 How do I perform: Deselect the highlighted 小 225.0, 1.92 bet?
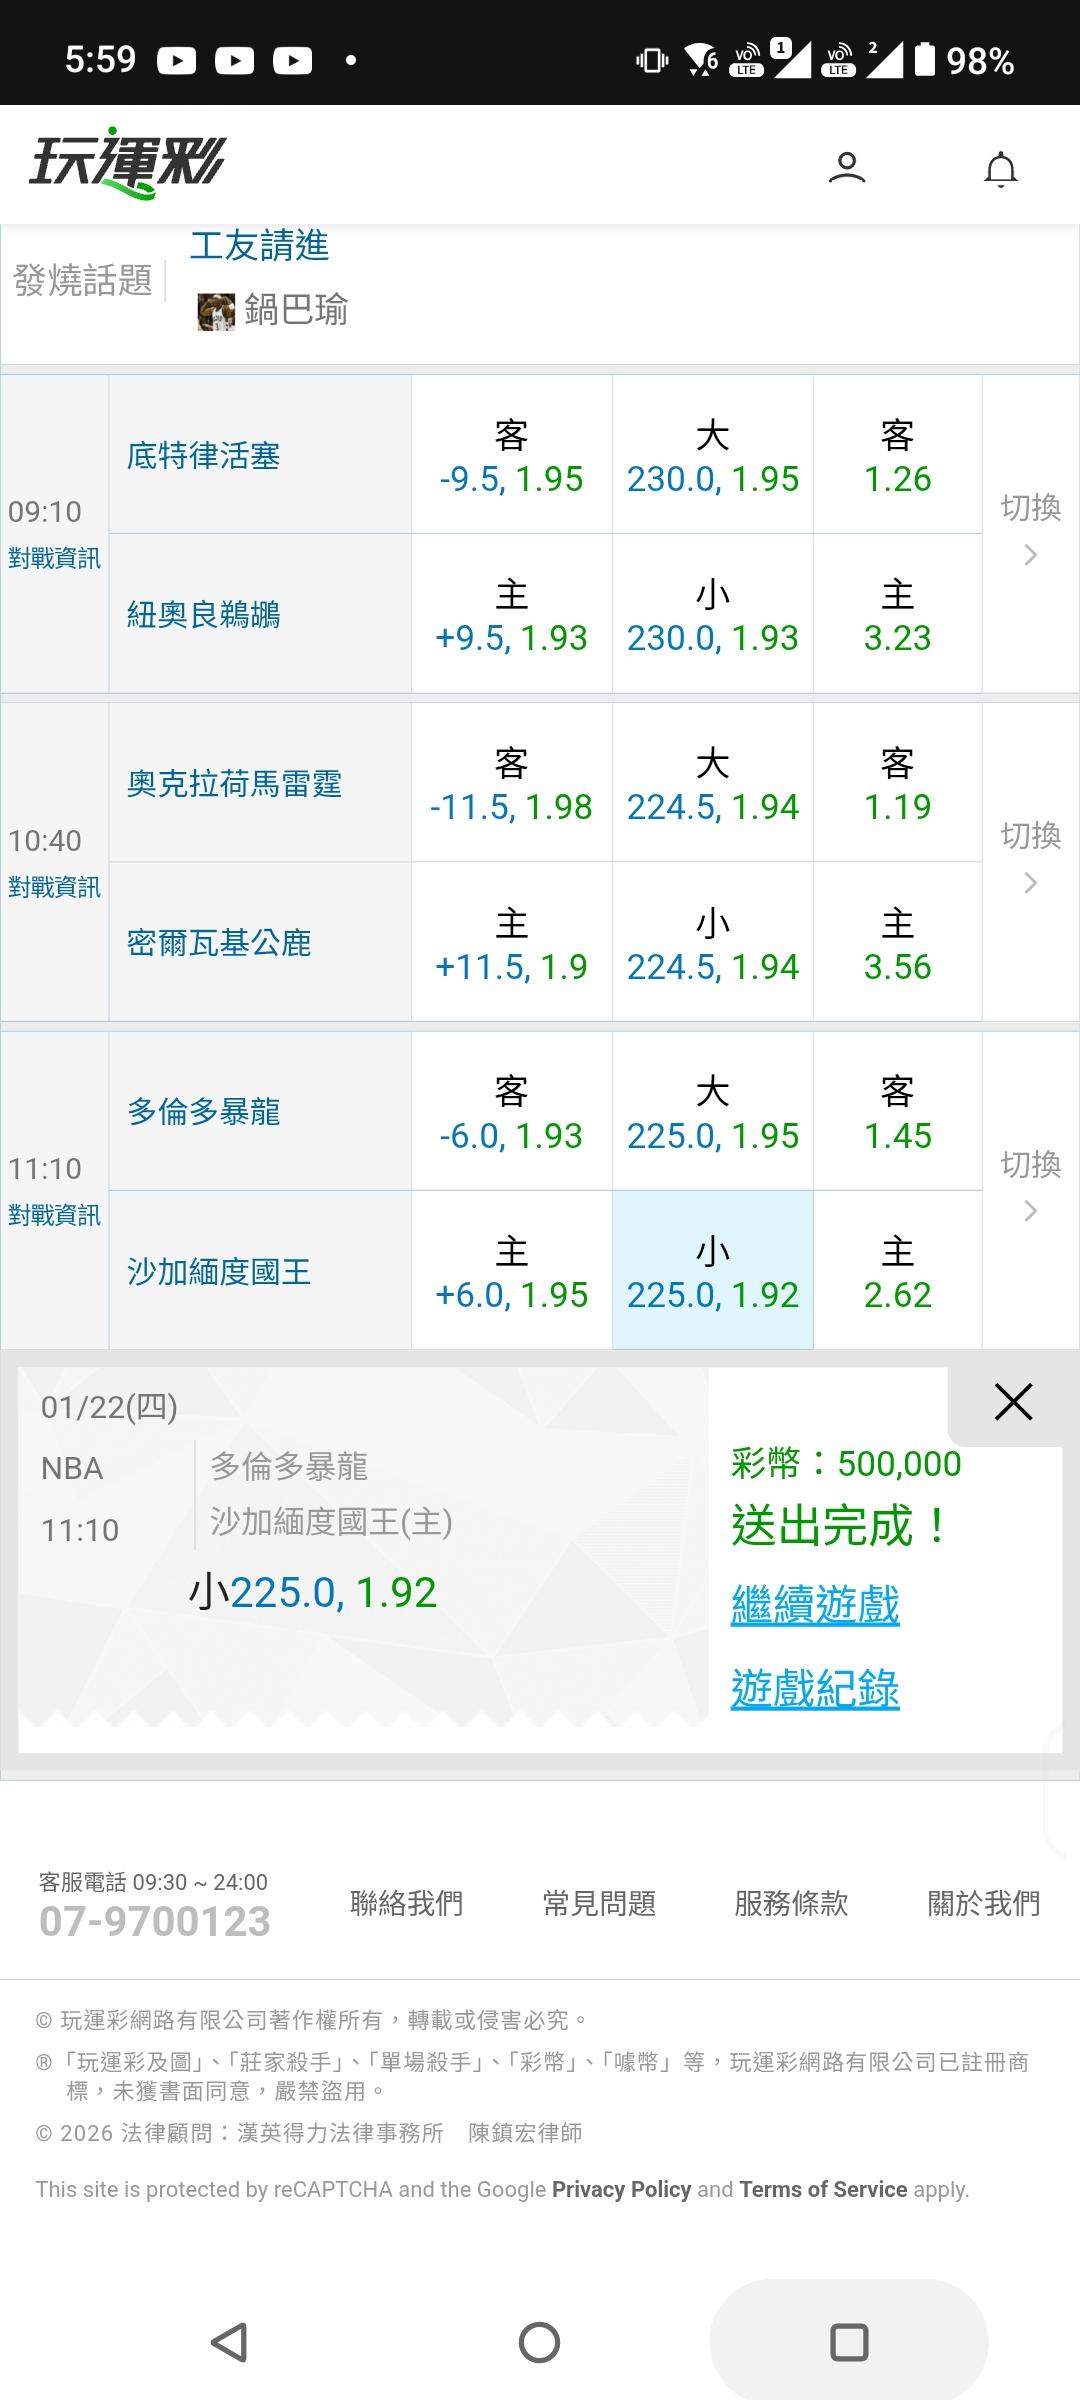(712, 1272)
